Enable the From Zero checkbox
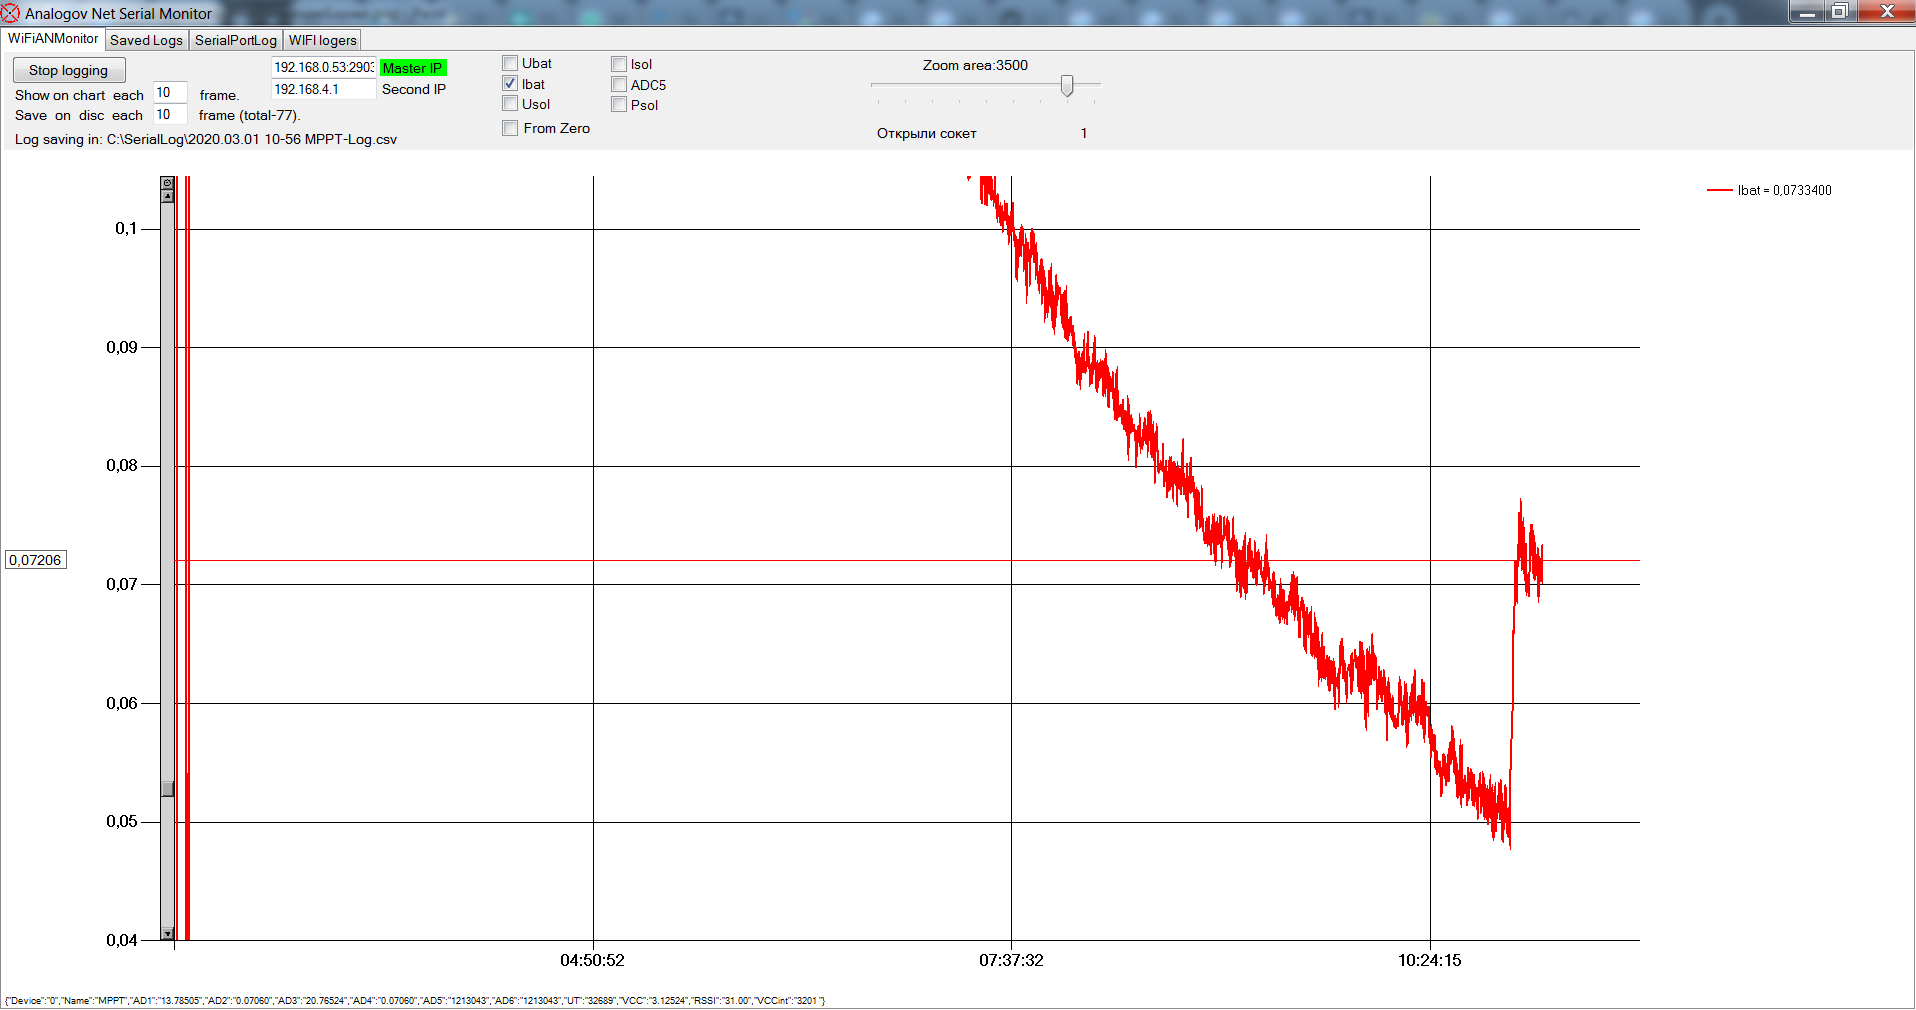This screenshot has height=1010, width=1916. click(510, 128)
